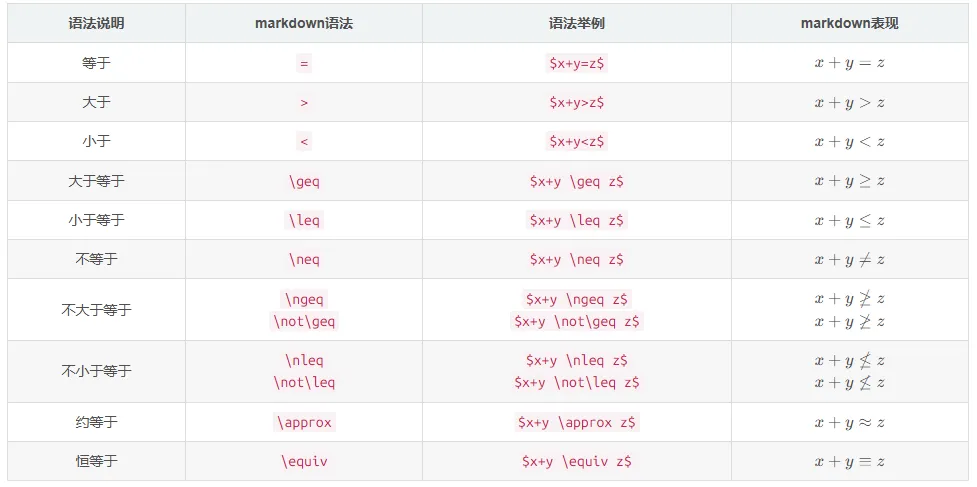Click the $x+y=z$ example code

(x=576, y=63)
